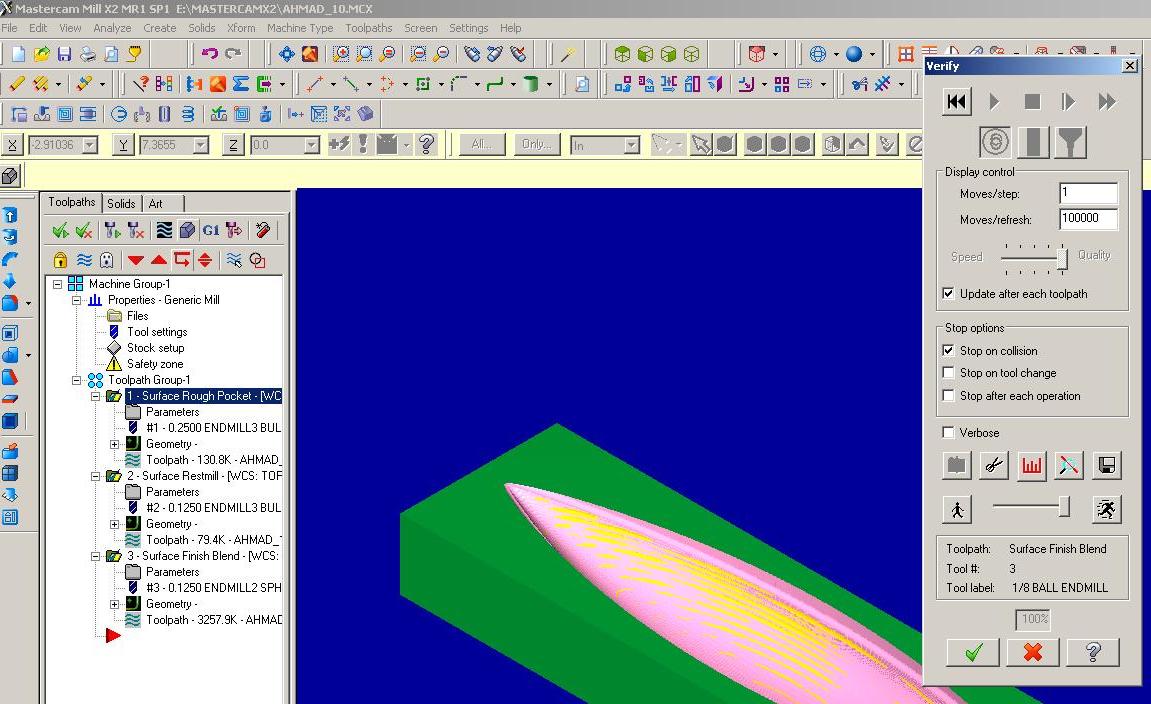
Task: Click the Help question mark button in Verify
Action: click(1093, 652)
